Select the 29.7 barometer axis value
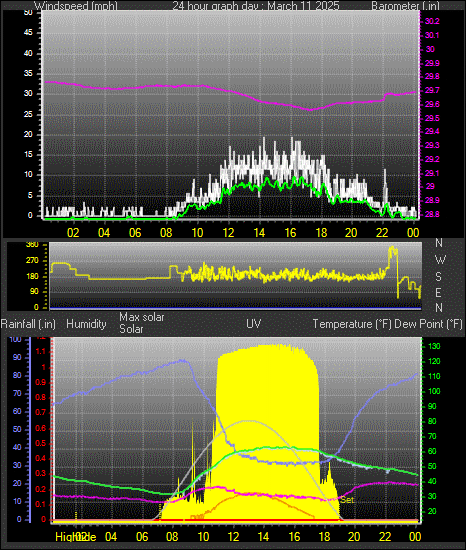The height and width of the screenshot is (550, 466). [432, 90]
